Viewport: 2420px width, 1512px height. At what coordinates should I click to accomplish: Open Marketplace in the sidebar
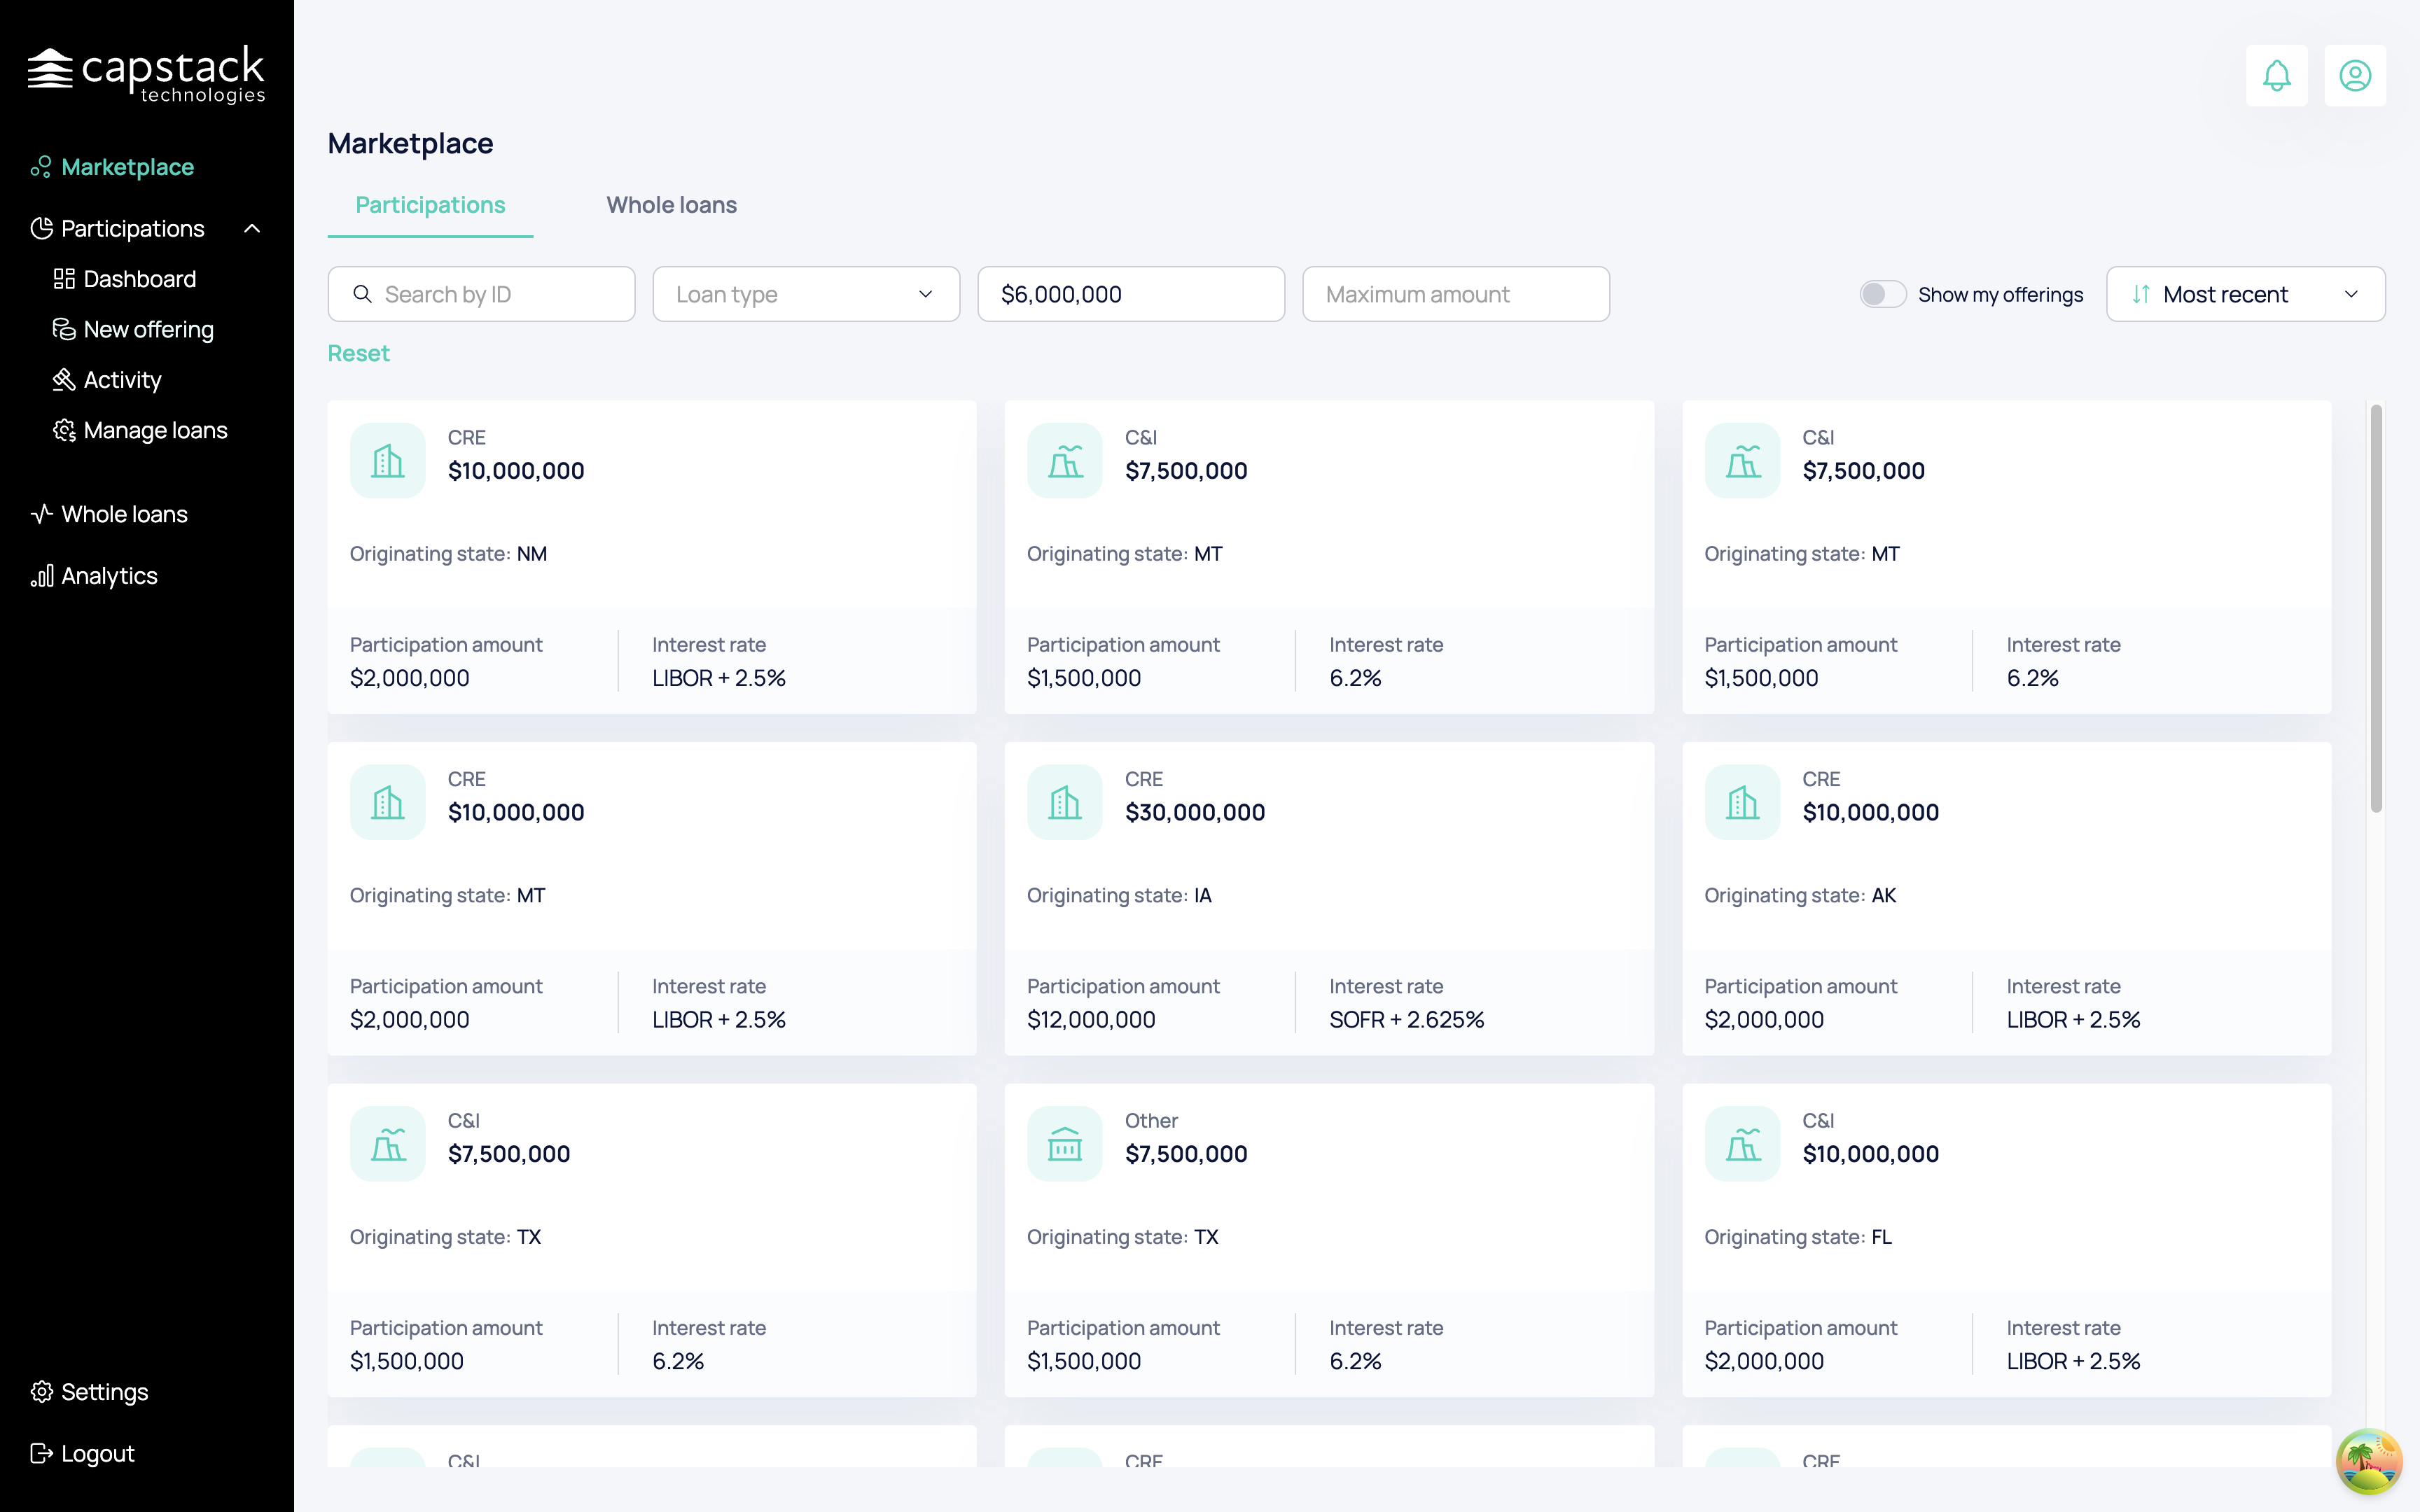click(x=128, y=167)
